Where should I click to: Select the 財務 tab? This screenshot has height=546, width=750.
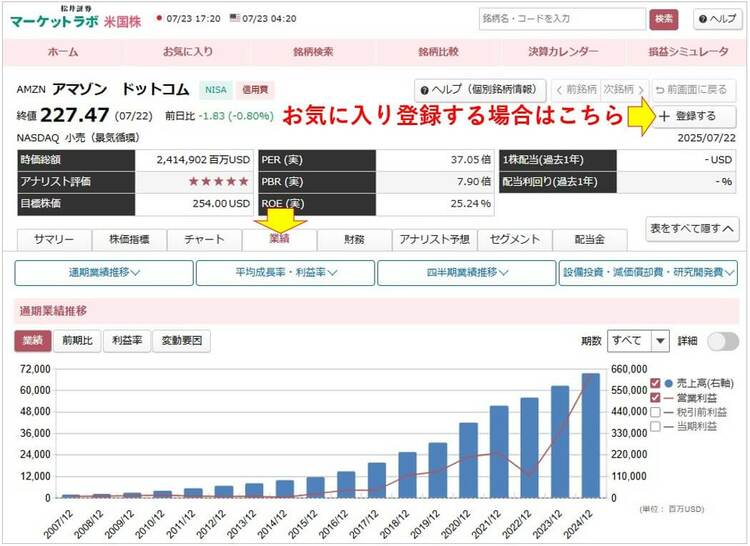(x=354, y=240)
